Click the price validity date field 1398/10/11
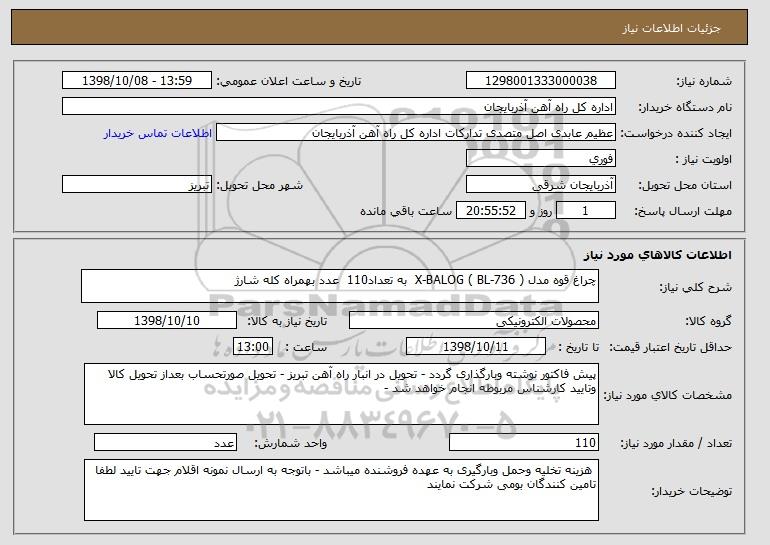This screenshot has width=770, height=545. [x=476, y=347]
